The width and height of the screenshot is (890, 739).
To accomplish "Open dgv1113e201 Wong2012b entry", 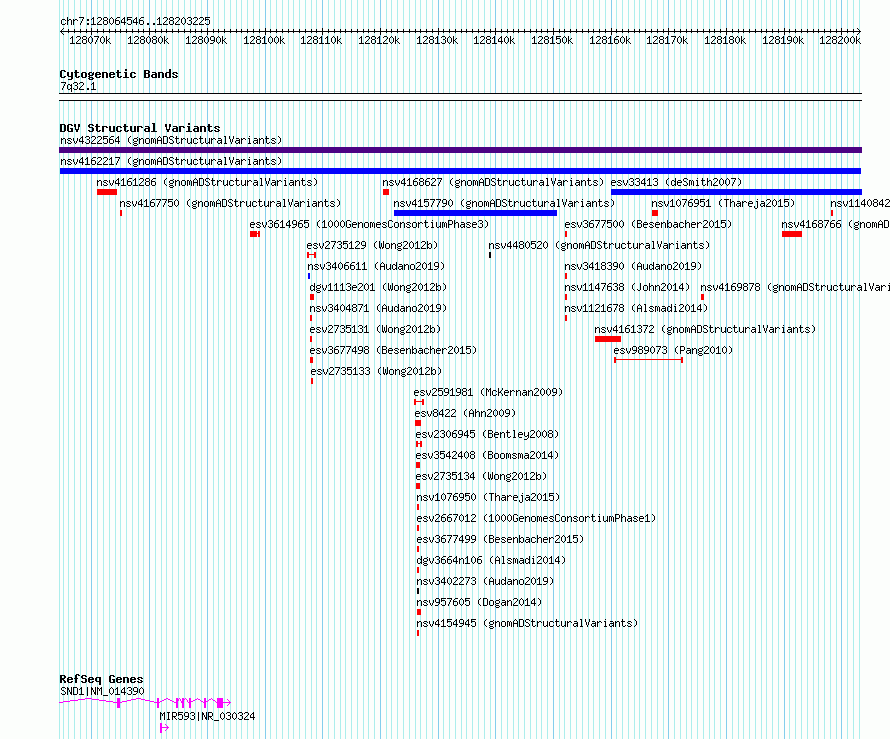I will (378, 287).
